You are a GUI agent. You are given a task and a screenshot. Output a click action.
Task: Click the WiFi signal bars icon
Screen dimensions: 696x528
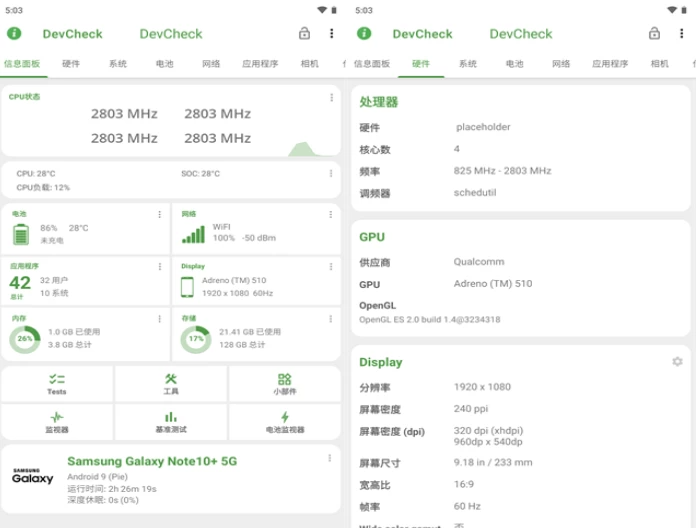[193, 234]
